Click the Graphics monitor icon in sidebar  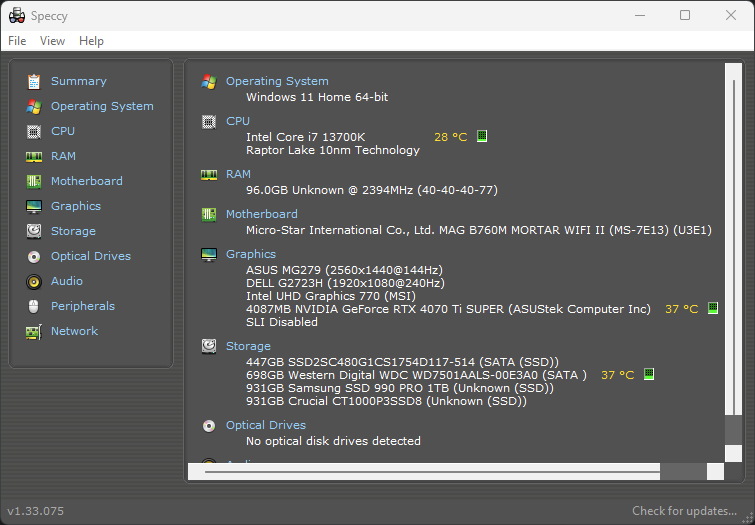(x=34, y=207)
